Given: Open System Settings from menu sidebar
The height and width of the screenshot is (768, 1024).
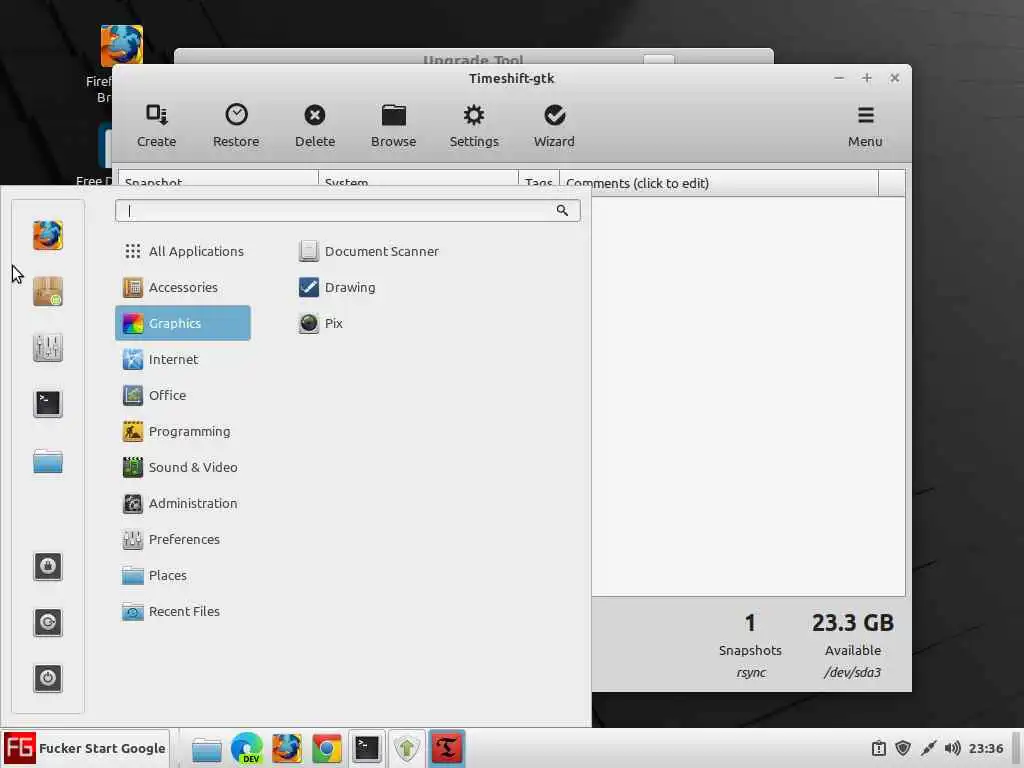Looking at the screenshot, I should [x=48, y=347].
